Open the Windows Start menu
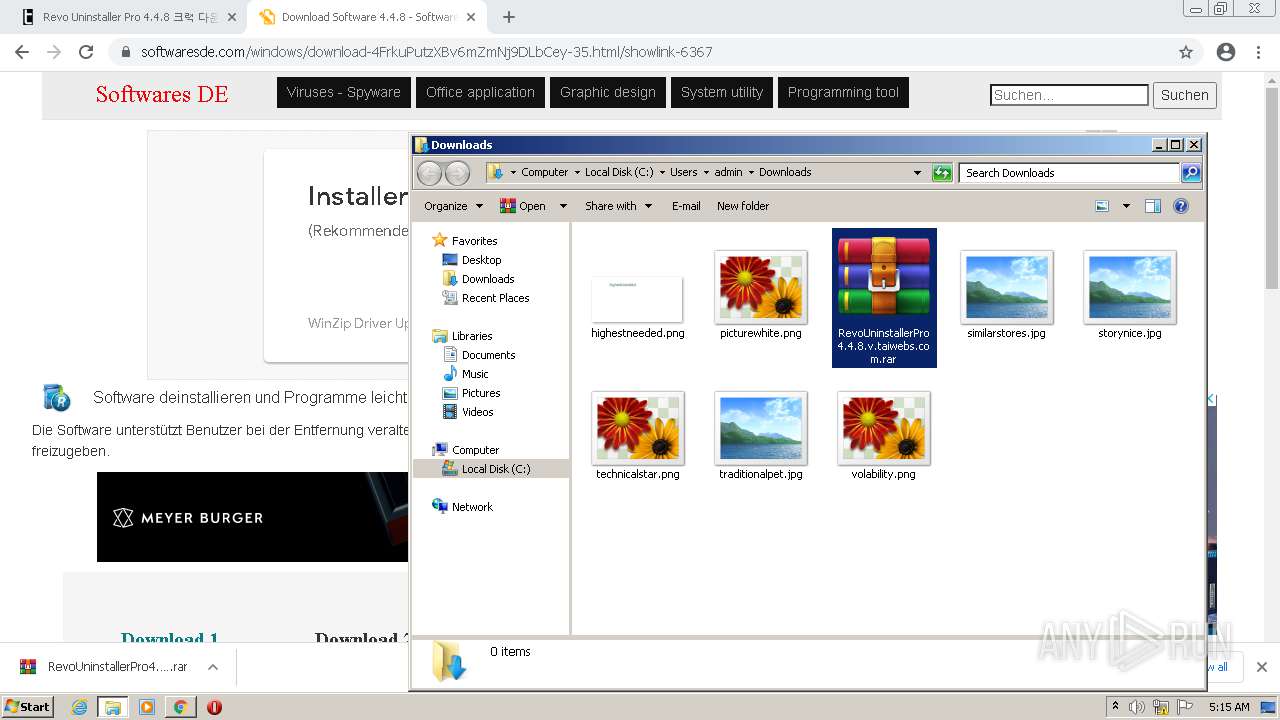Screen dimensions: 1280x720 pos(27,706)
